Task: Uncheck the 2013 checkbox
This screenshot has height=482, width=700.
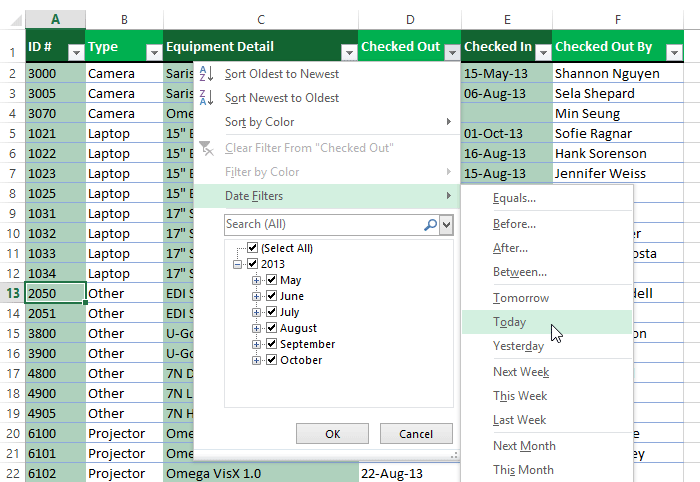Action: (x=252, y=263)
